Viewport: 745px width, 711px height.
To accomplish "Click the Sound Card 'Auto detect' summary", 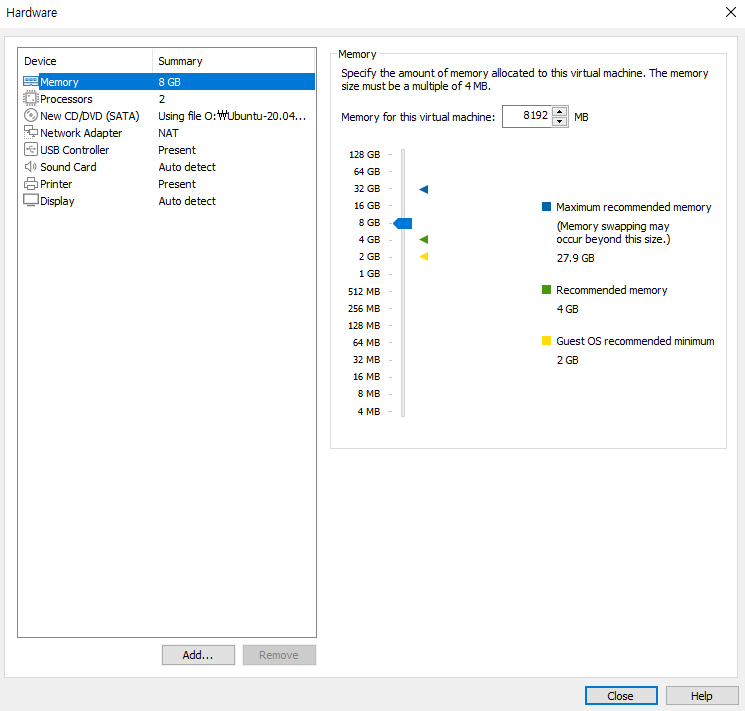I will (187, 167).
